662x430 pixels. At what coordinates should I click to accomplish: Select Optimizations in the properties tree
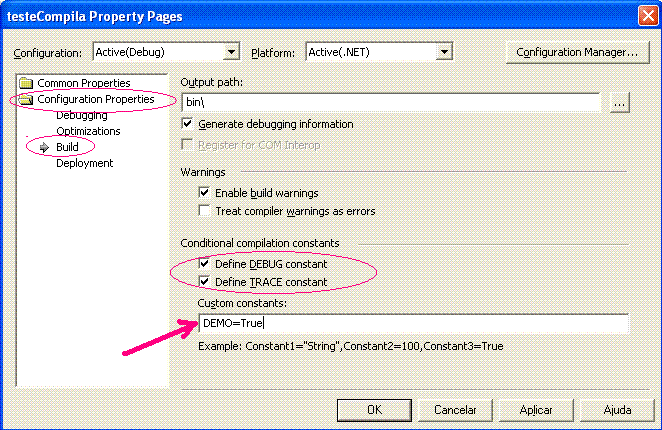88,131
